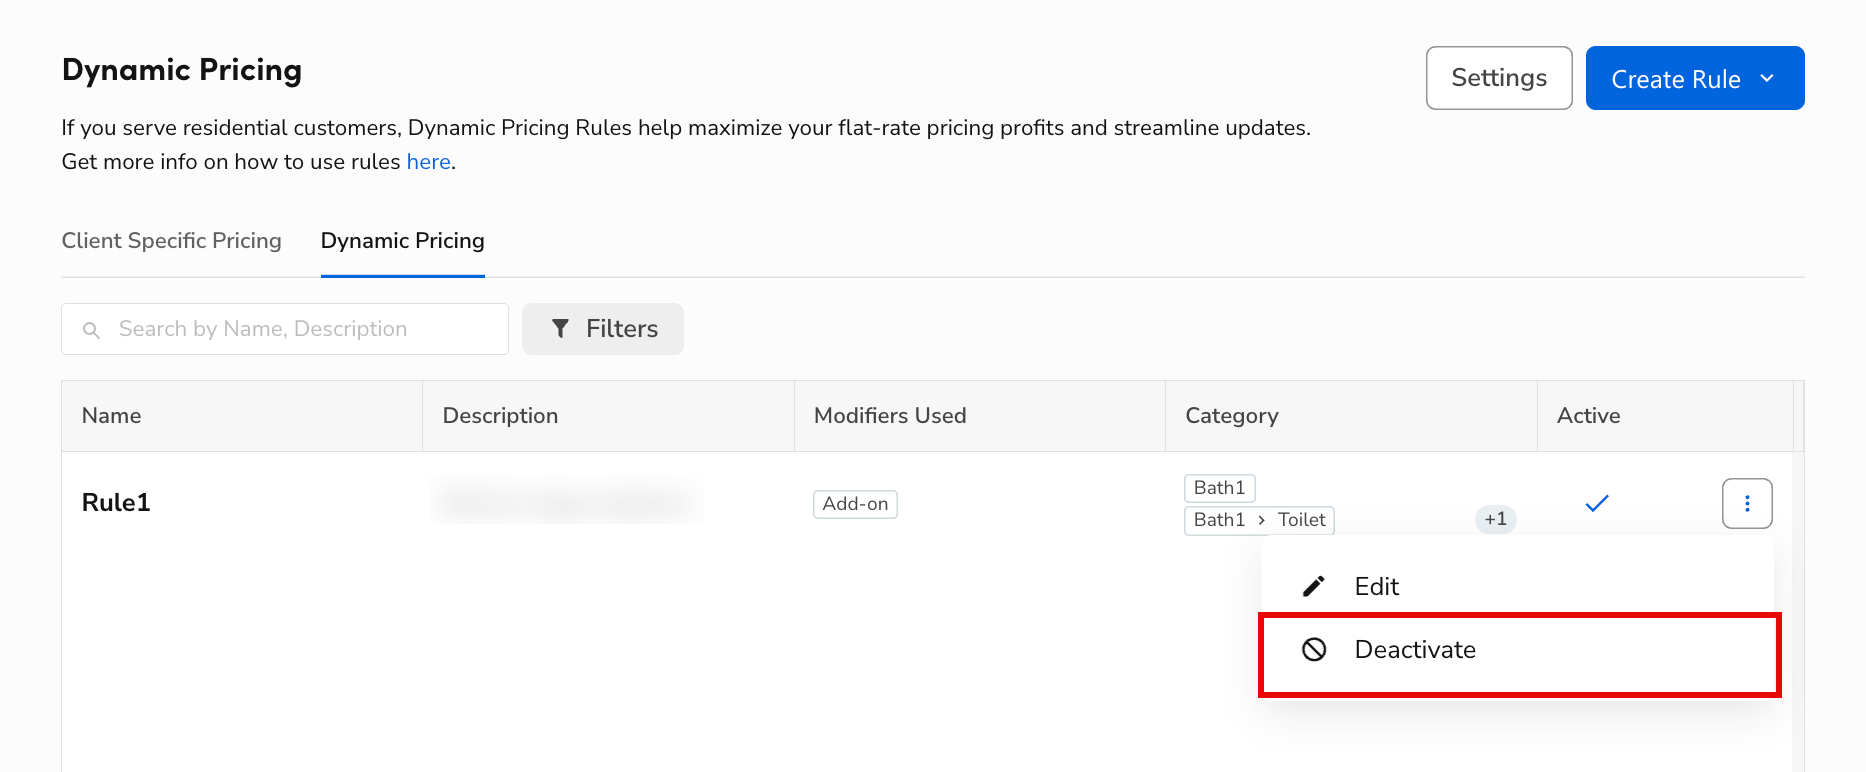Click the blue checkmark in the Active column
1866x772 pixels.
point(1596,503)
